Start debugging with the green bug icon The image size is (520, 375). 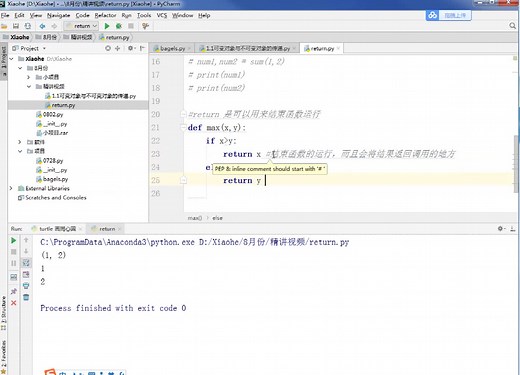click(118, 26)
